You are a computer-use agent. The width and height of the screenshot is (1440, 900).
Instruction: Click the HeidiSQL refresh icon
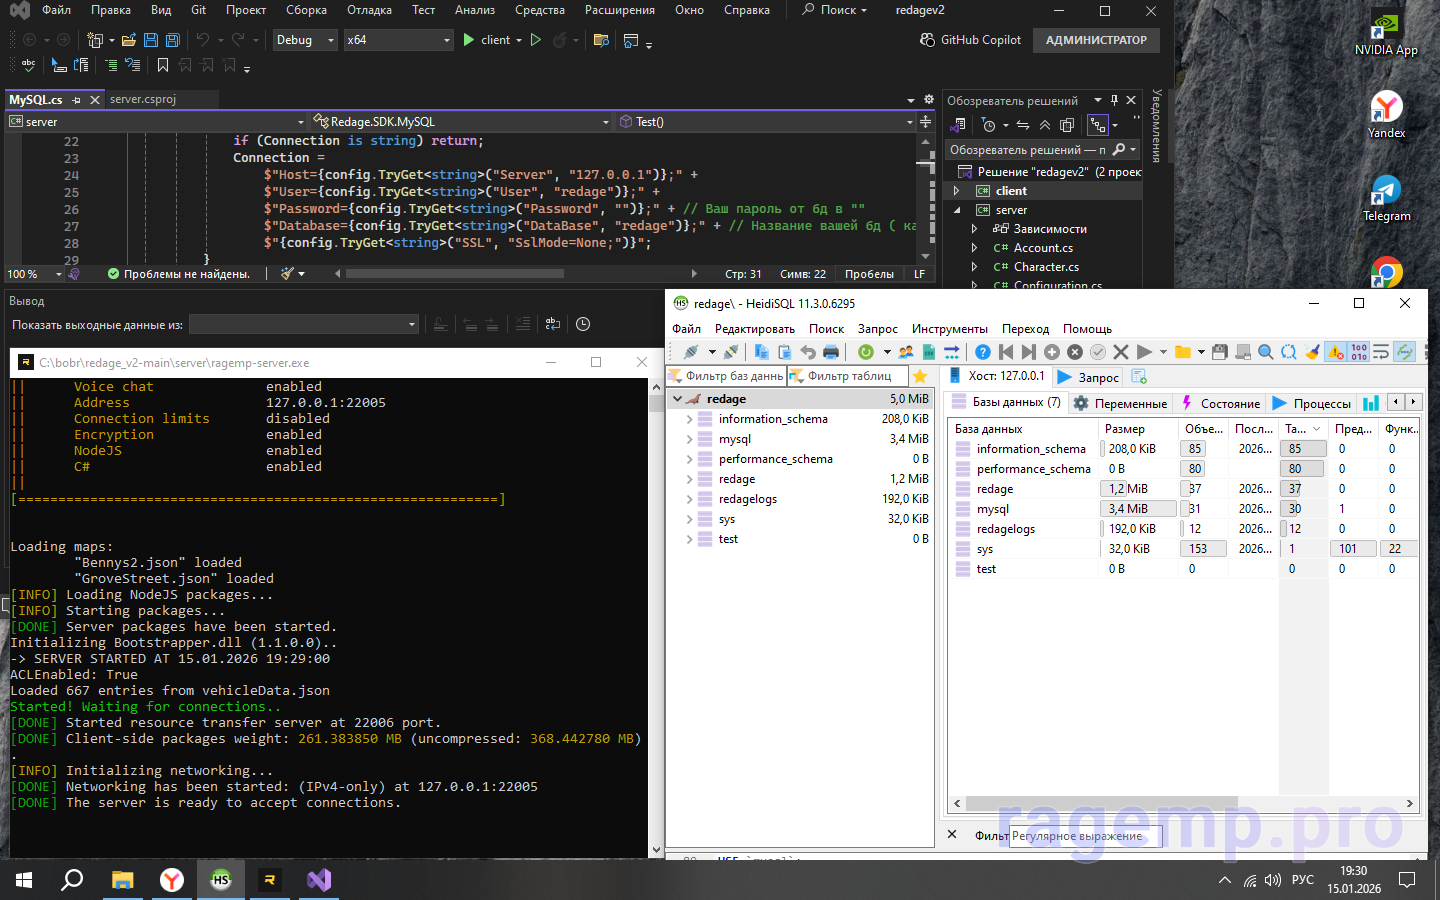point(866,352)
